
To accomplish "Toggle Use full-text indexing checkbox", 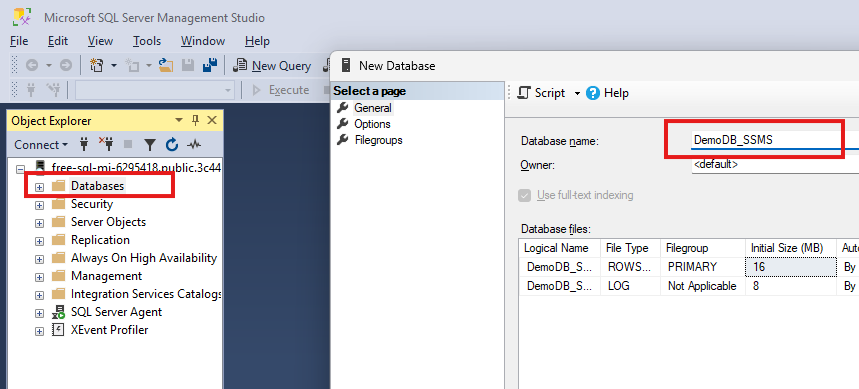I will point(525,196).
